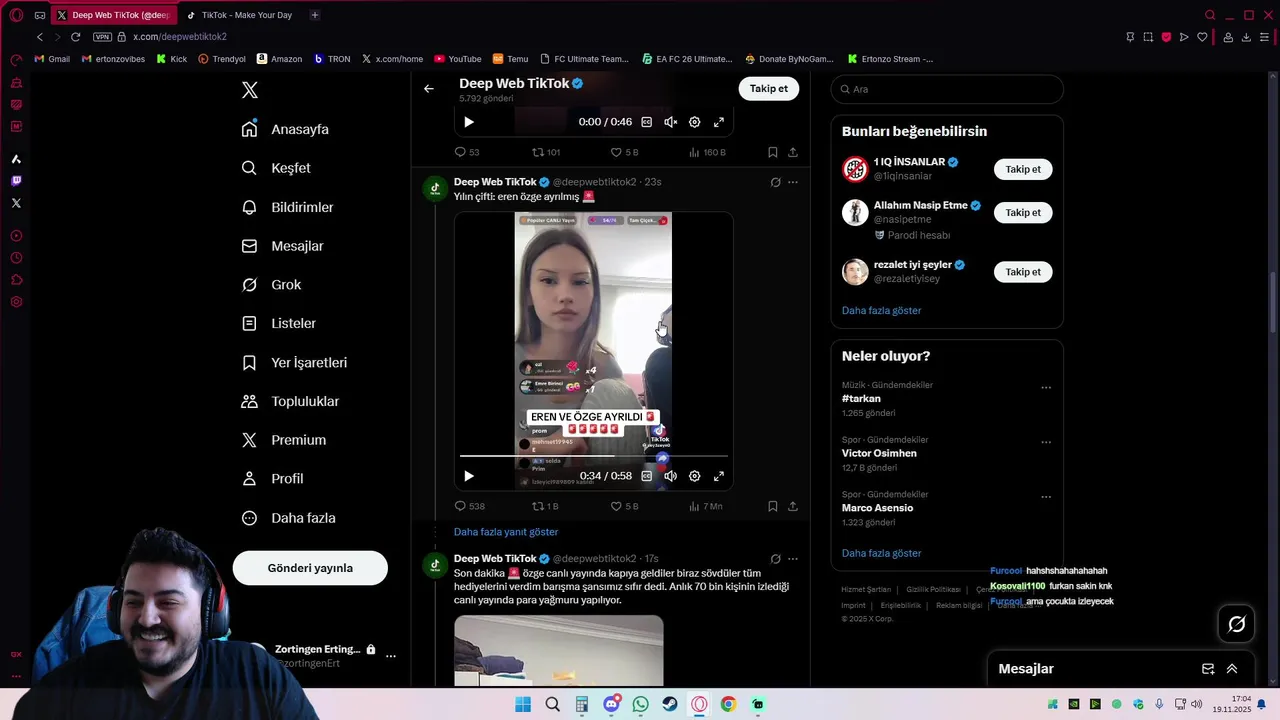Image resolution: width=1280 pixels, height=720 pixels.
Task: Open settings gear on 0:46 video
Action: pyautogui.click(x=695, y=122)
